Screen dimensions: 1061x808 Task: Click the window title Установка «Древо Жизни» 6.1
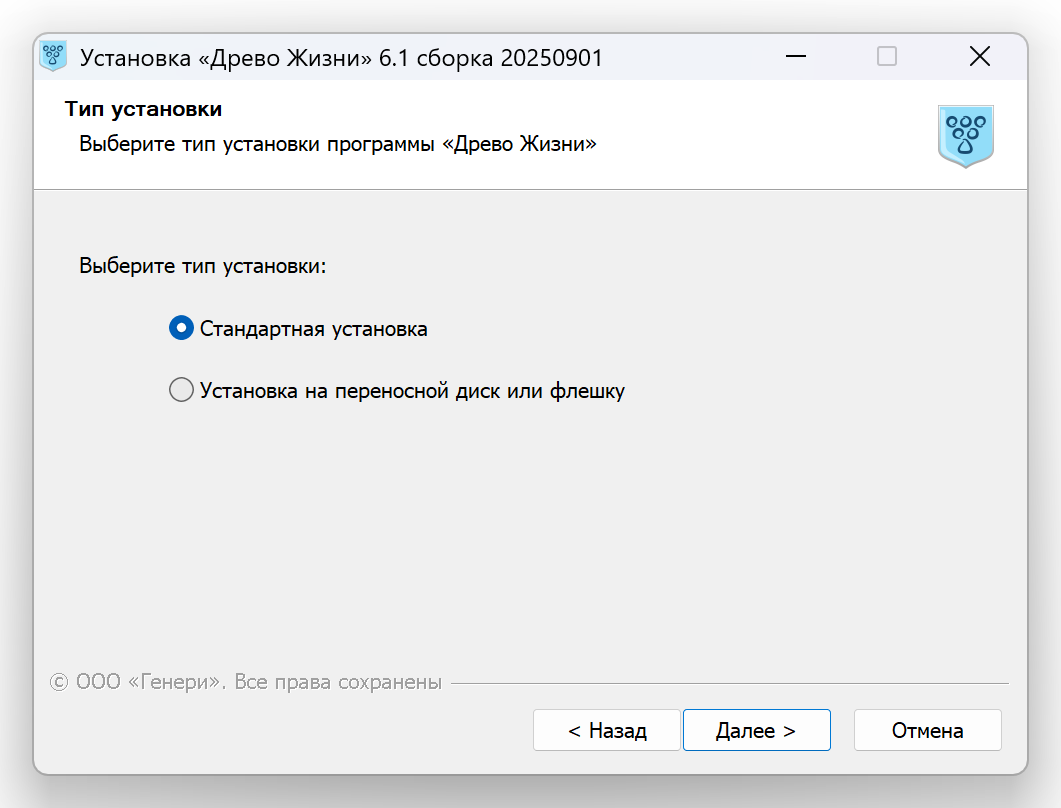coord(342,58)
